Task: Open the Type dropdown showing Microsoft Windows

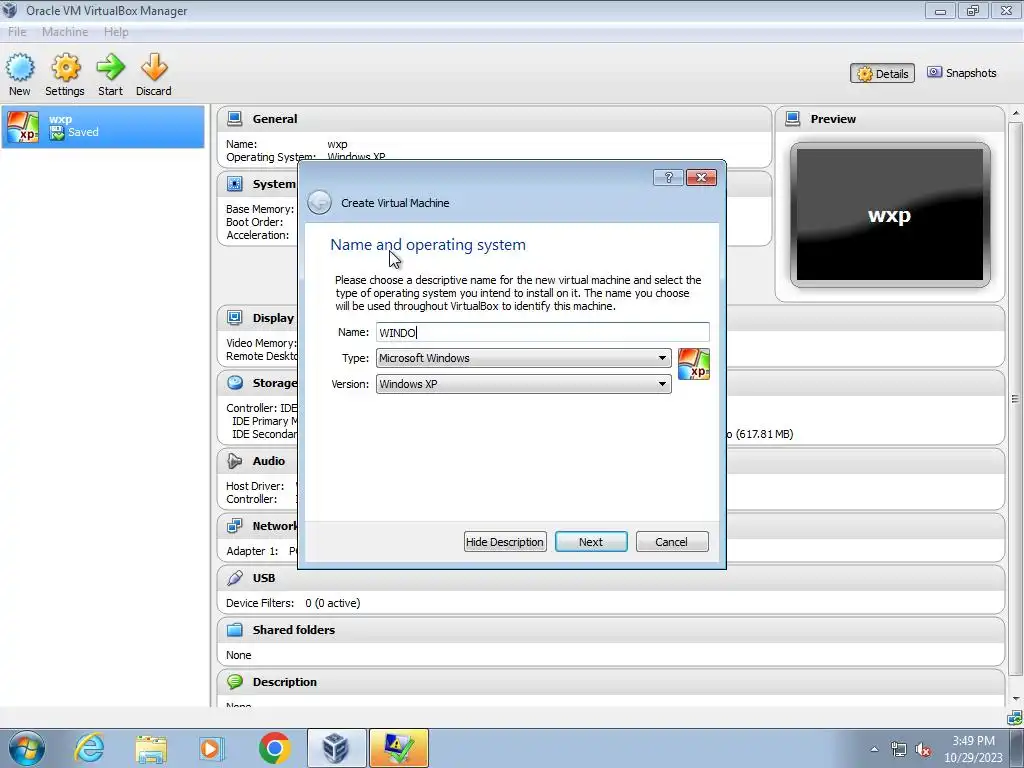Action: 523,358
